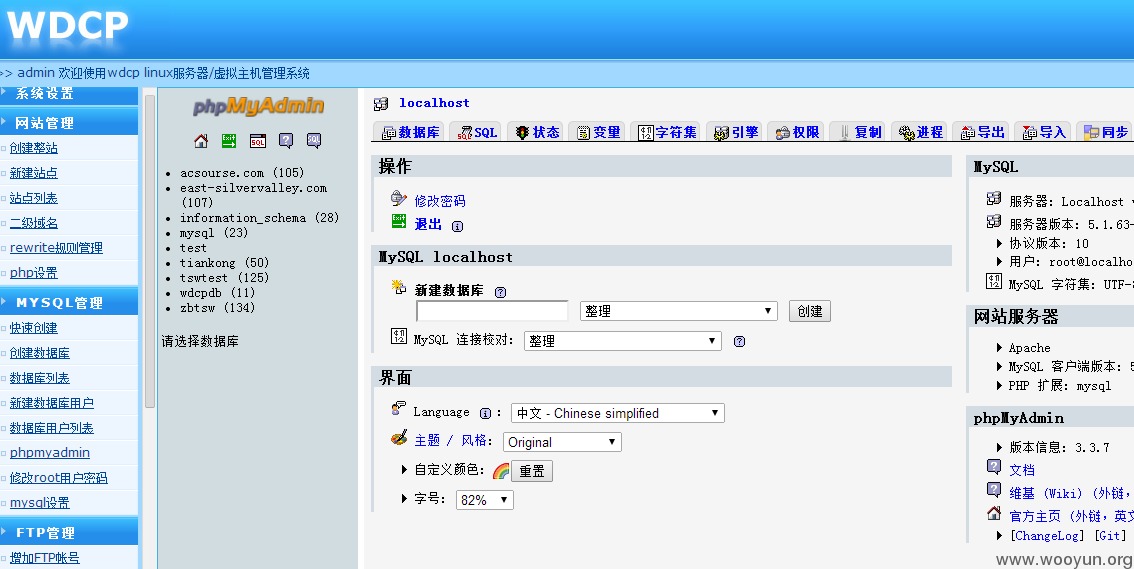1134x569 pixels.
Task: Expand the 82% font size dropdown
Action: click(x=485, y=500)
